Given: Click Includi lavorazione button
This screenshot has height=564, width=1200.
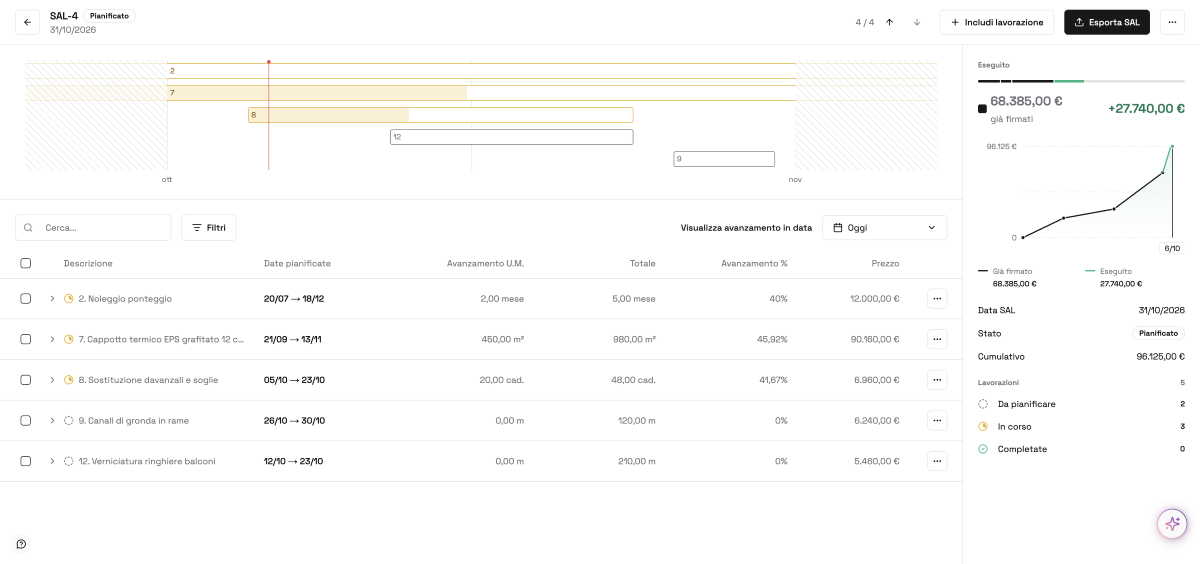Looking at the screenshot, I should pos(996,22).
